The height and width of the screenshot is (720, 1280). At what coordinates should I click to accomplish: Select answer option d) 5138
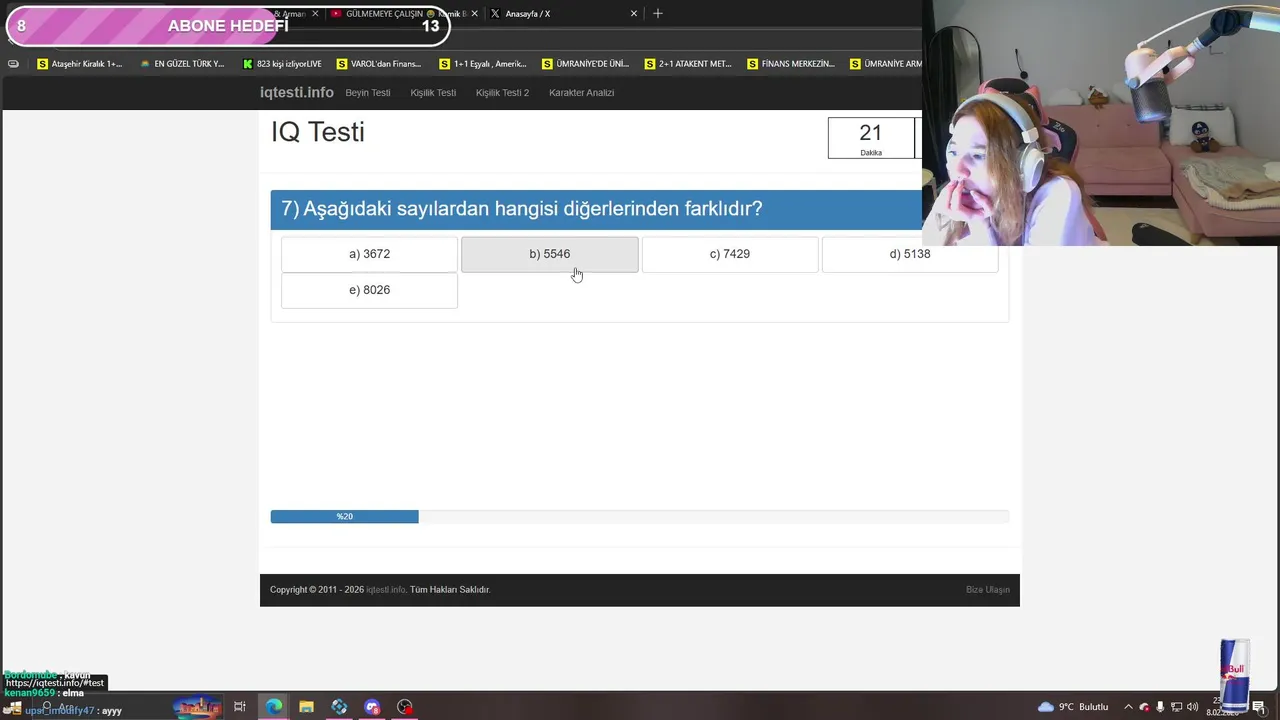[x=909, y=254]
